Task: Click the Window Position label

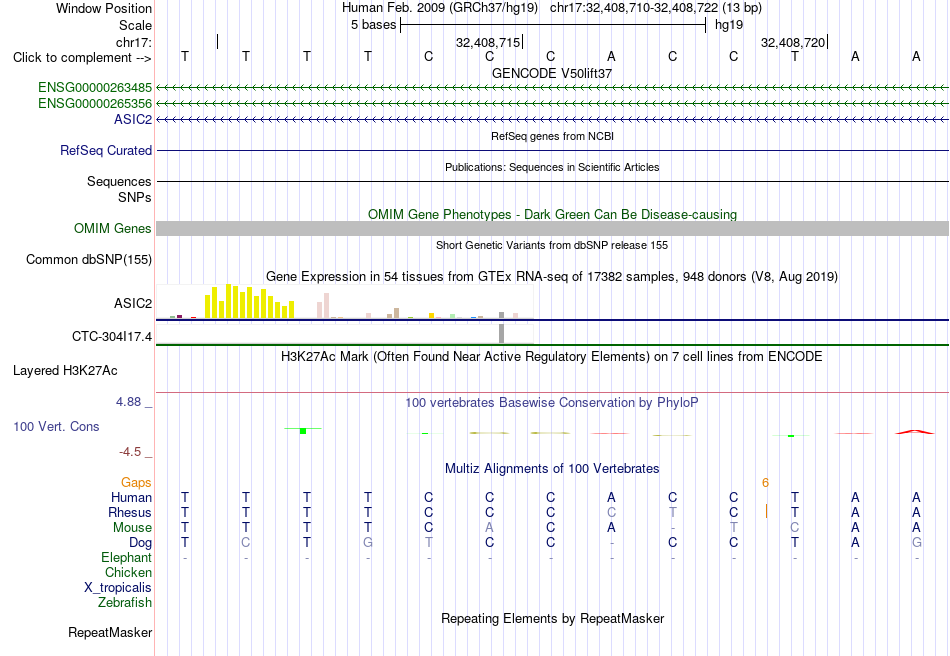Action: [104, 8]
